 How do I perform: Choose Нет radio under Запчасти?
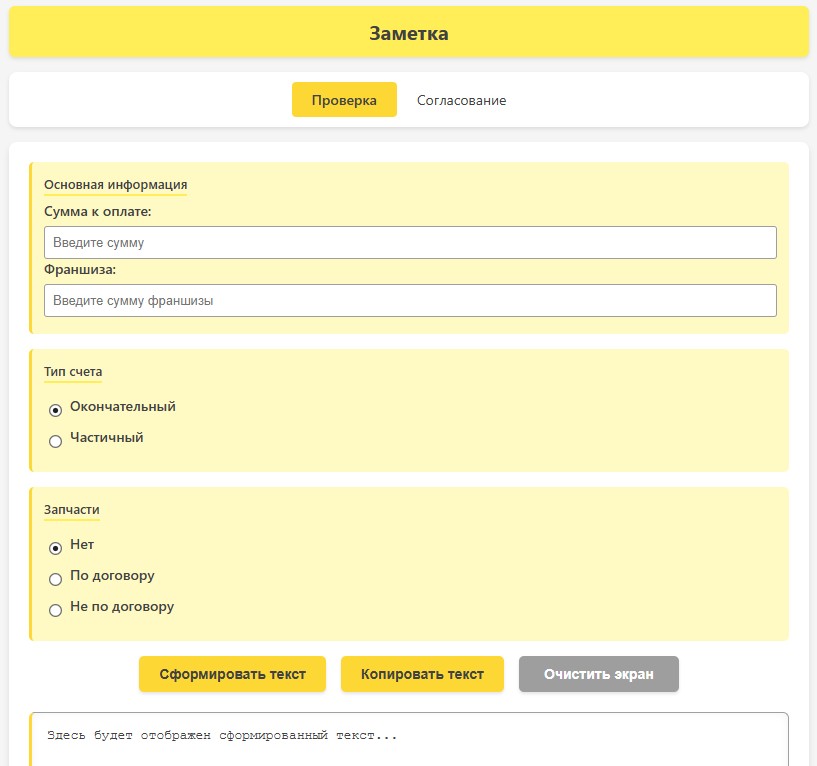click(56, 548)
